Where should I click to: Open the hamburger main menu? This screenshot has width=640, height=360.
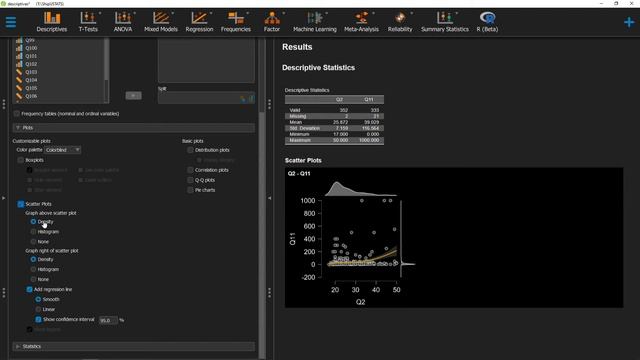coord(11,22)
